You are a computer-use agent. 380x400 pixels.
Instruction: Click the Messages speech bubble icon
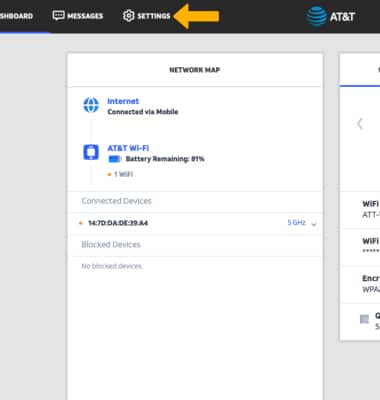pyautogui.click(x=58, y=15)
